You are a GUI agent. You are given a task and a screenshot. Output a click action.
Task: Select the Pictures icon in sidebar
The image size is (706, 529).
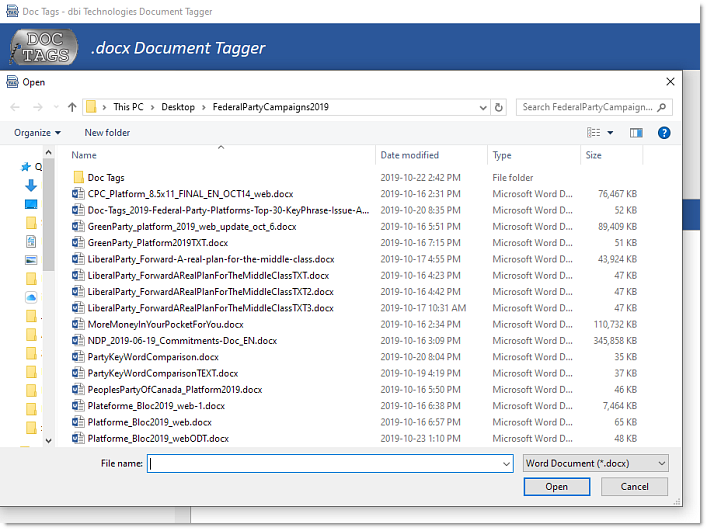click(x=31, y=260)
